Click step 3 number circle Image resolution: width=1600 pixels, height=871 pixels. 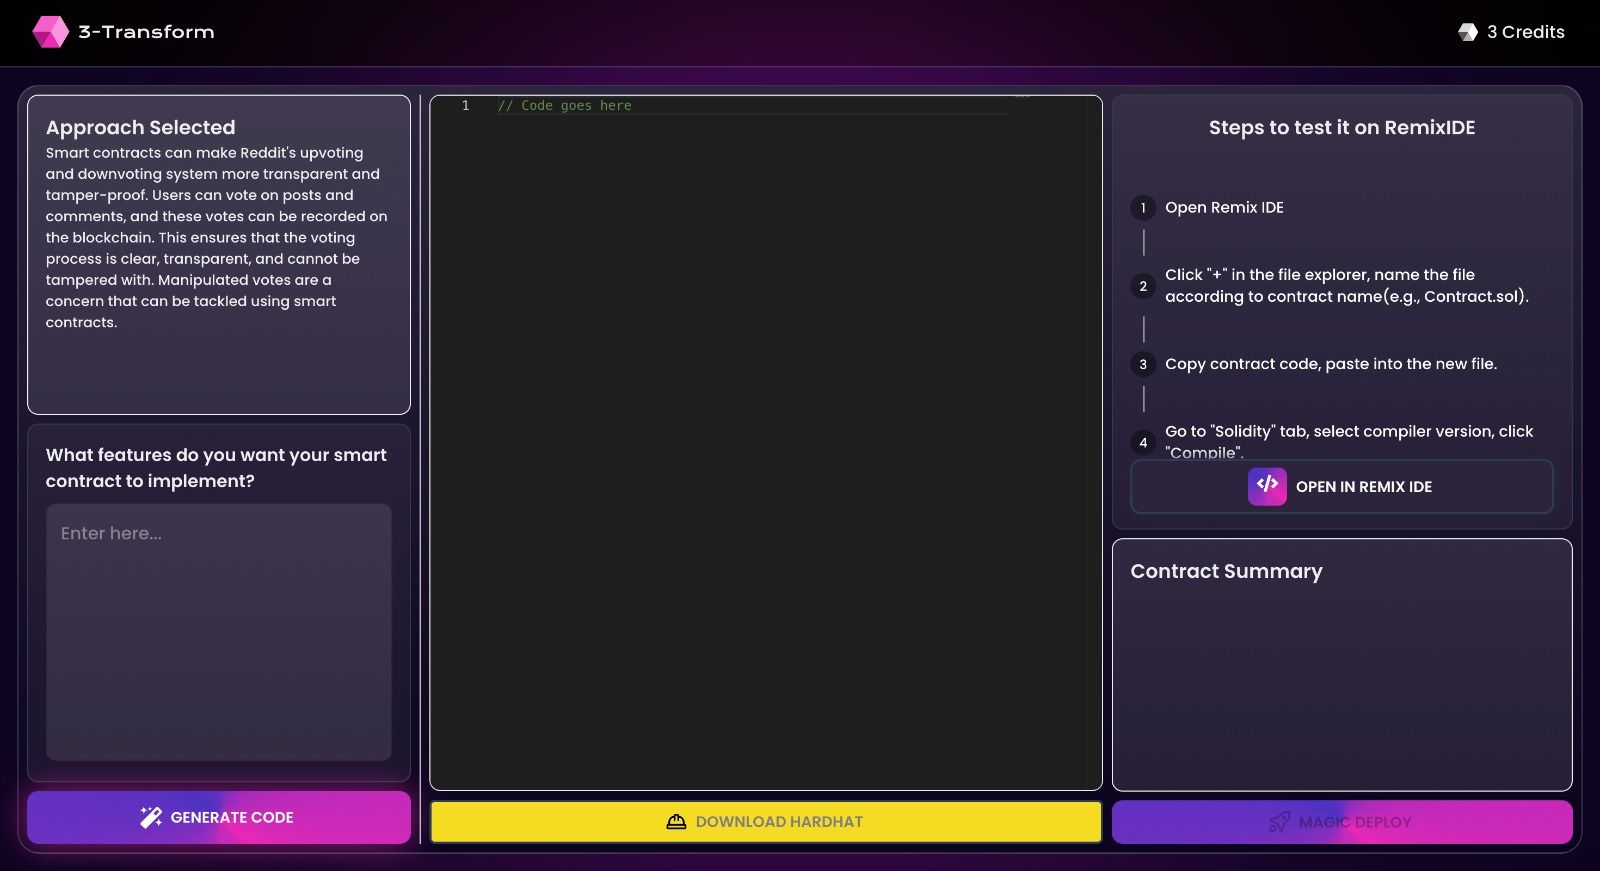pyautogui.click(x=1143, y=364)
